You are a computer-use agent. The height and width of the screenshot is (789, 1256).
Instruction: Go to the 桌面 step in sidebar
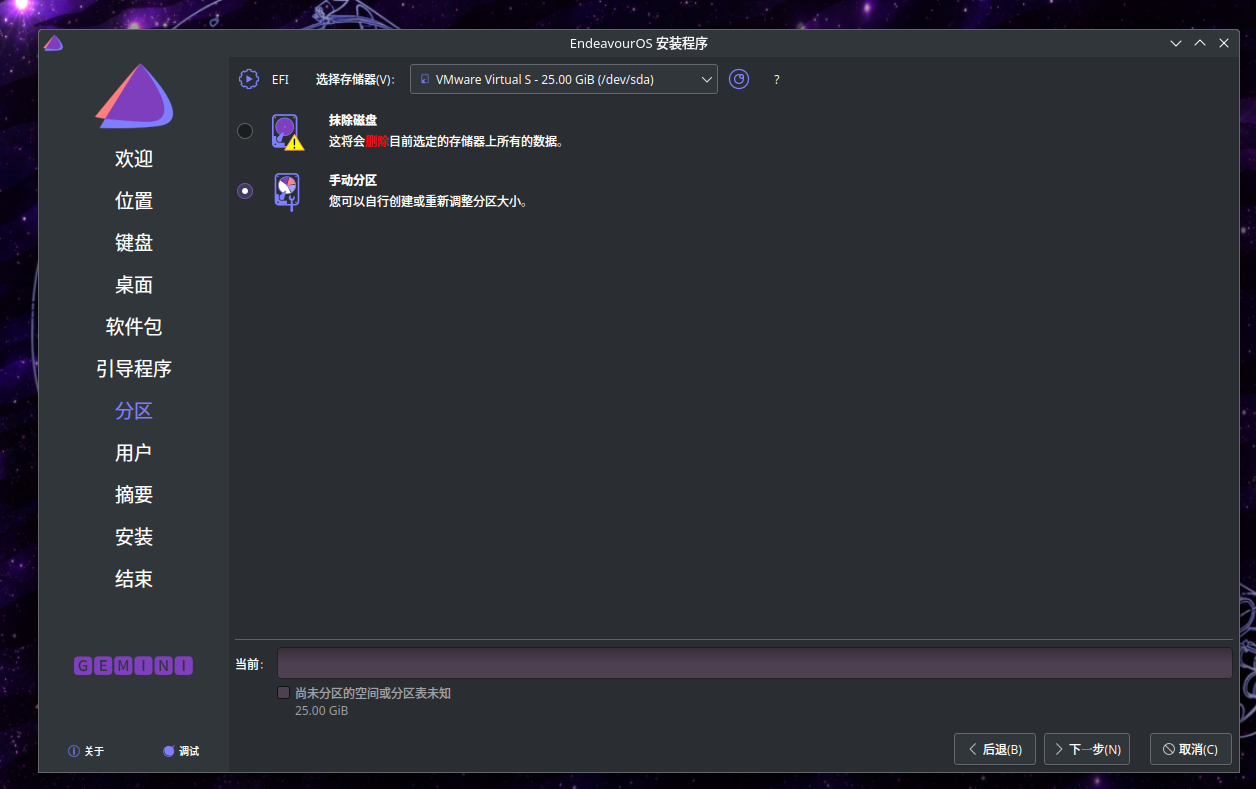click(134, 285)
